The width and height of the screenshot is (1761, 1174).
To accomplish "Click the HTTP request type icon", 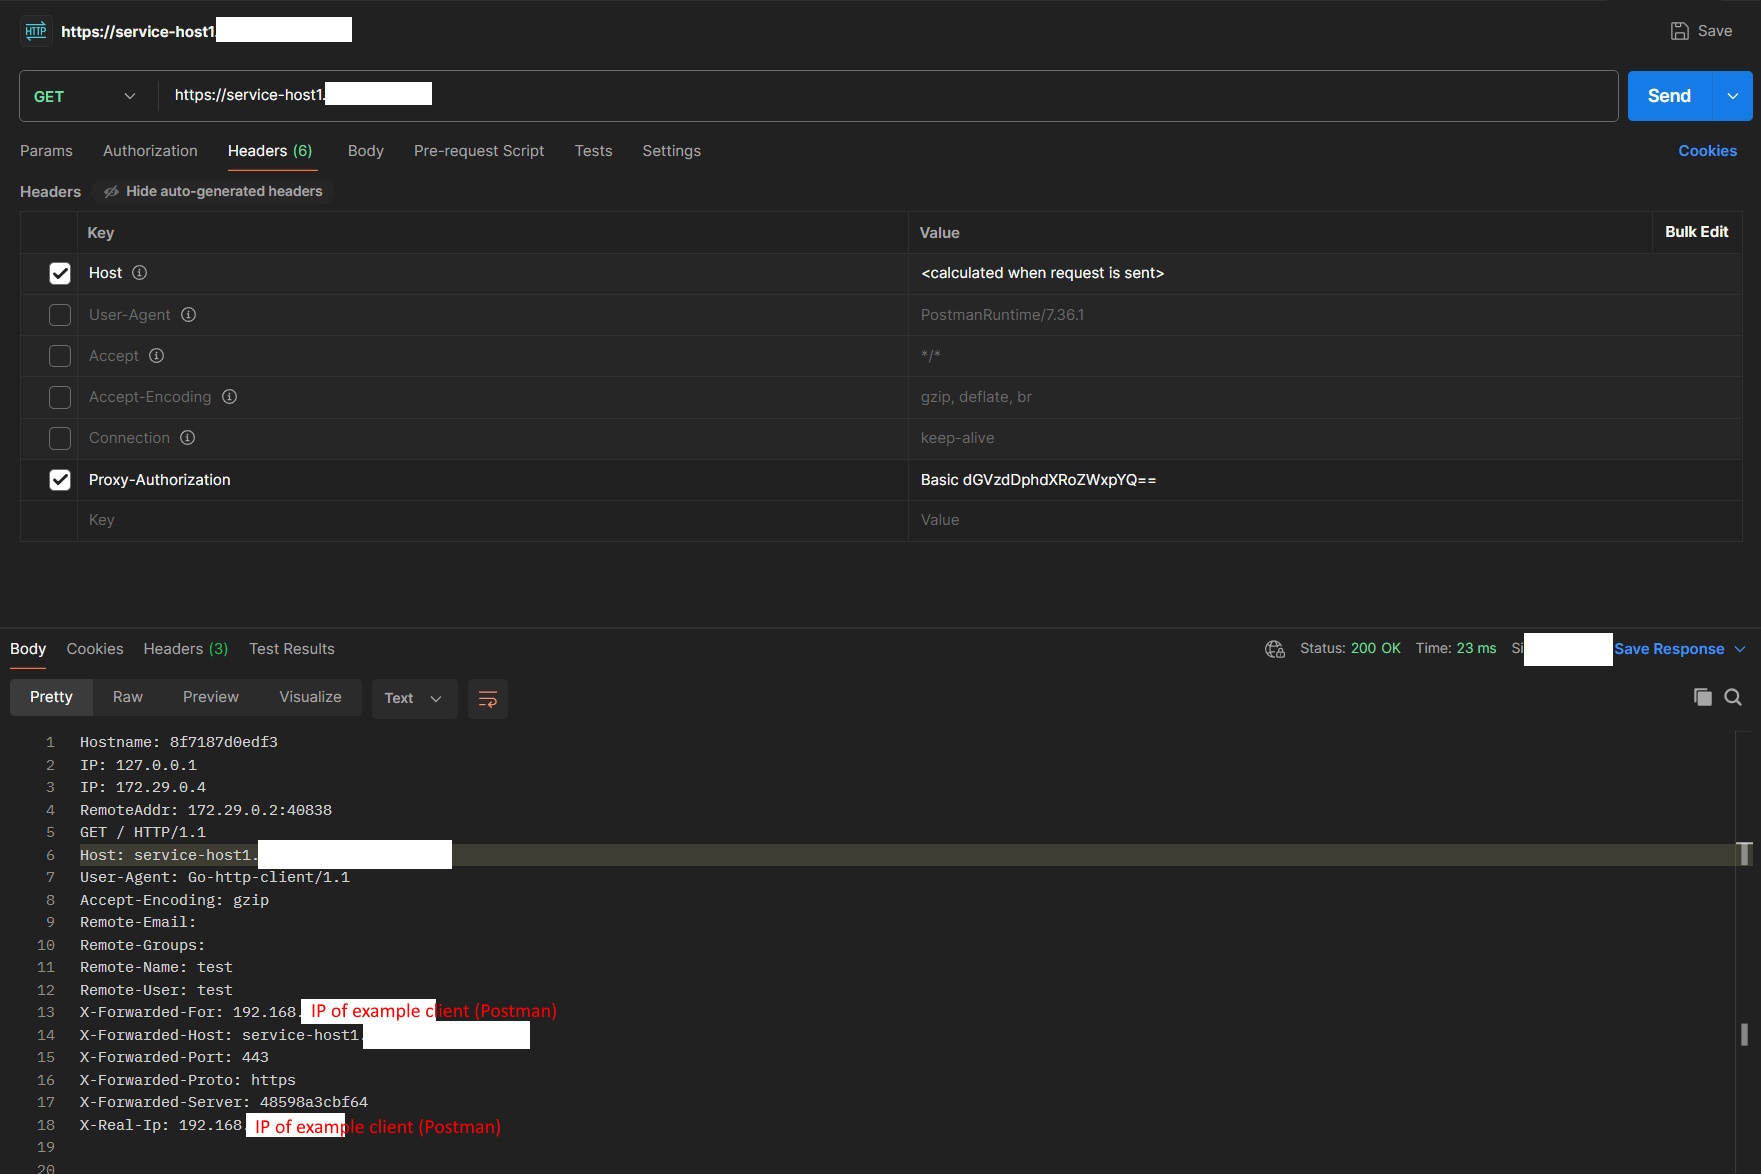I will (36, 31).
